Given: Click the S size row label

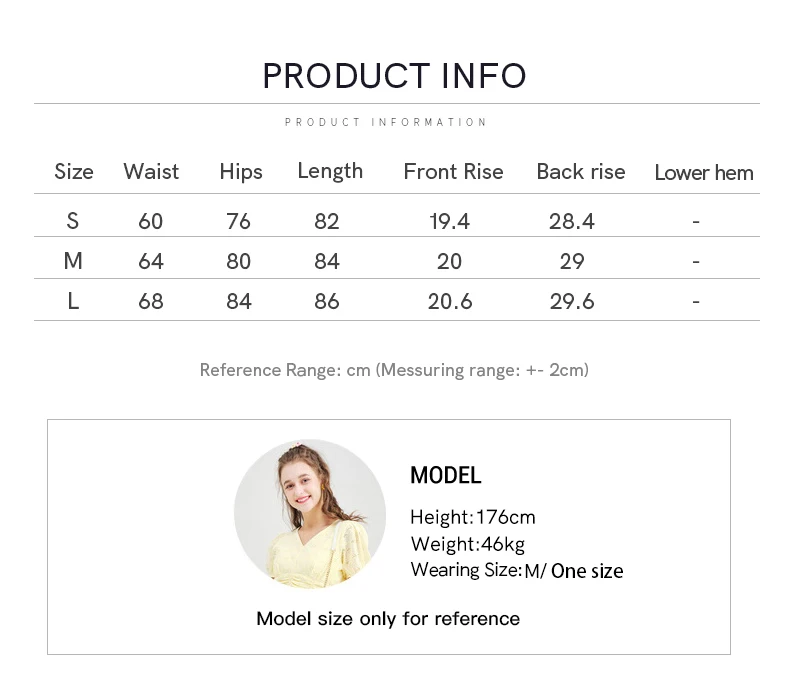Looking at the screenshot, I should click(x=73, y=221).
